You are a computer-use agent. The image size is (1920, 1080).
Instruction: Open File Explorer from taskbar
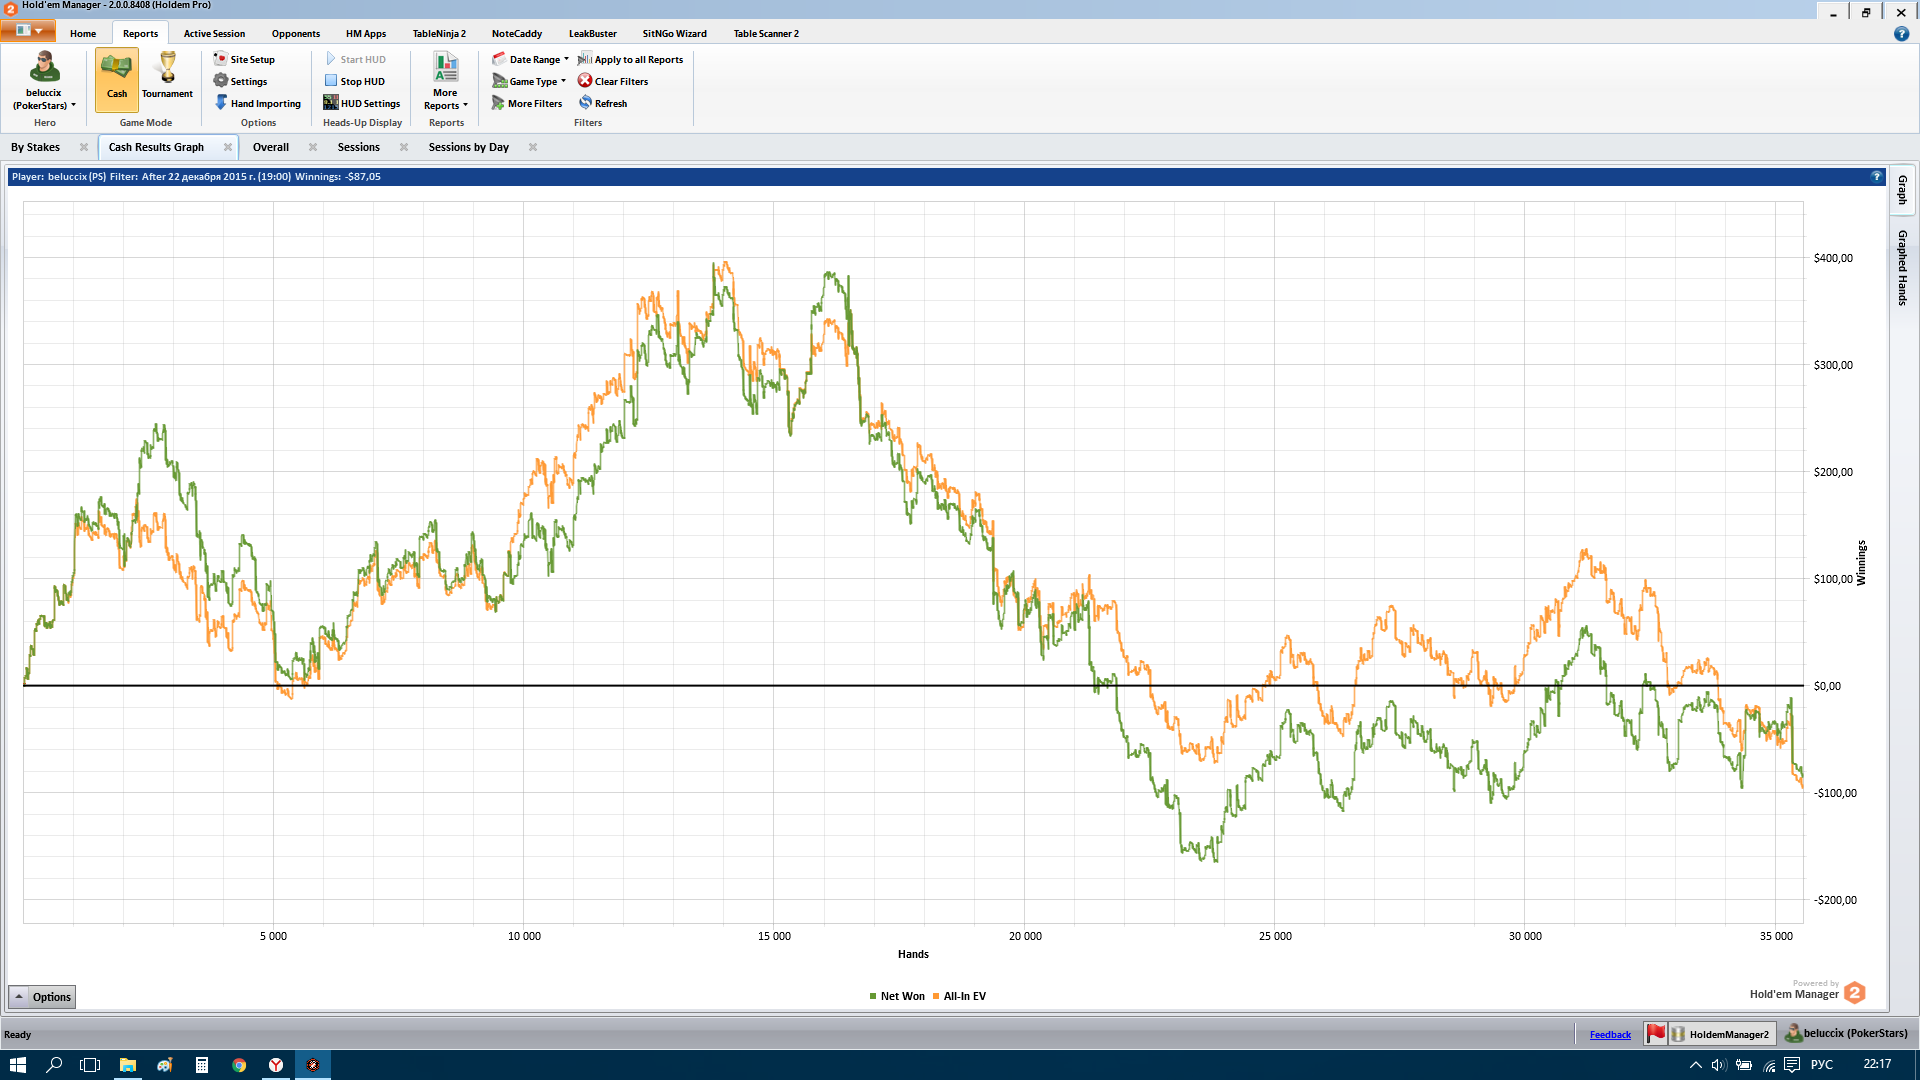coord(128,1065)
